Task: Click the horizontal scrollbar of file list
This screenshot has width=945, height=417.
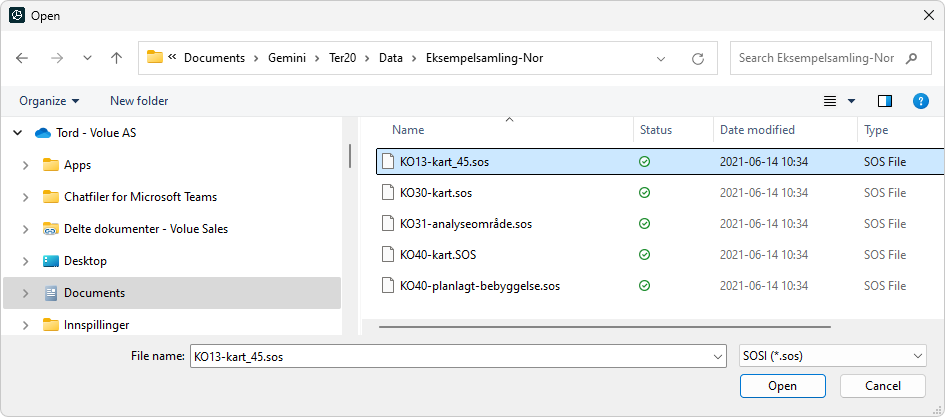Action: point(605,327)
